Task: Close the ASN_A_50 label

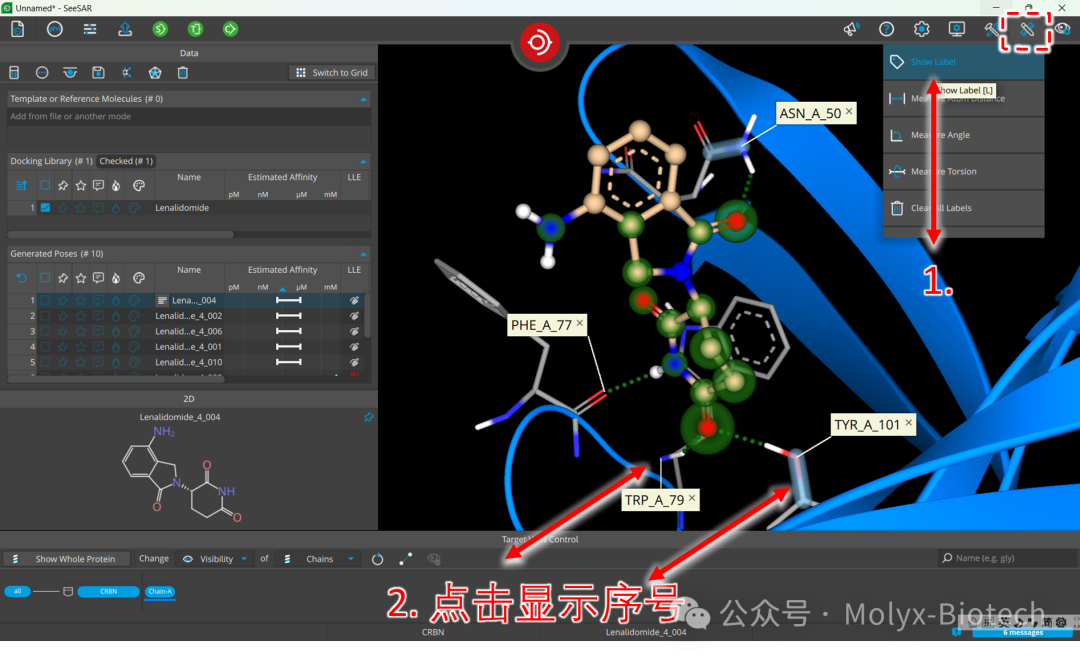Action: pos(849,112)
